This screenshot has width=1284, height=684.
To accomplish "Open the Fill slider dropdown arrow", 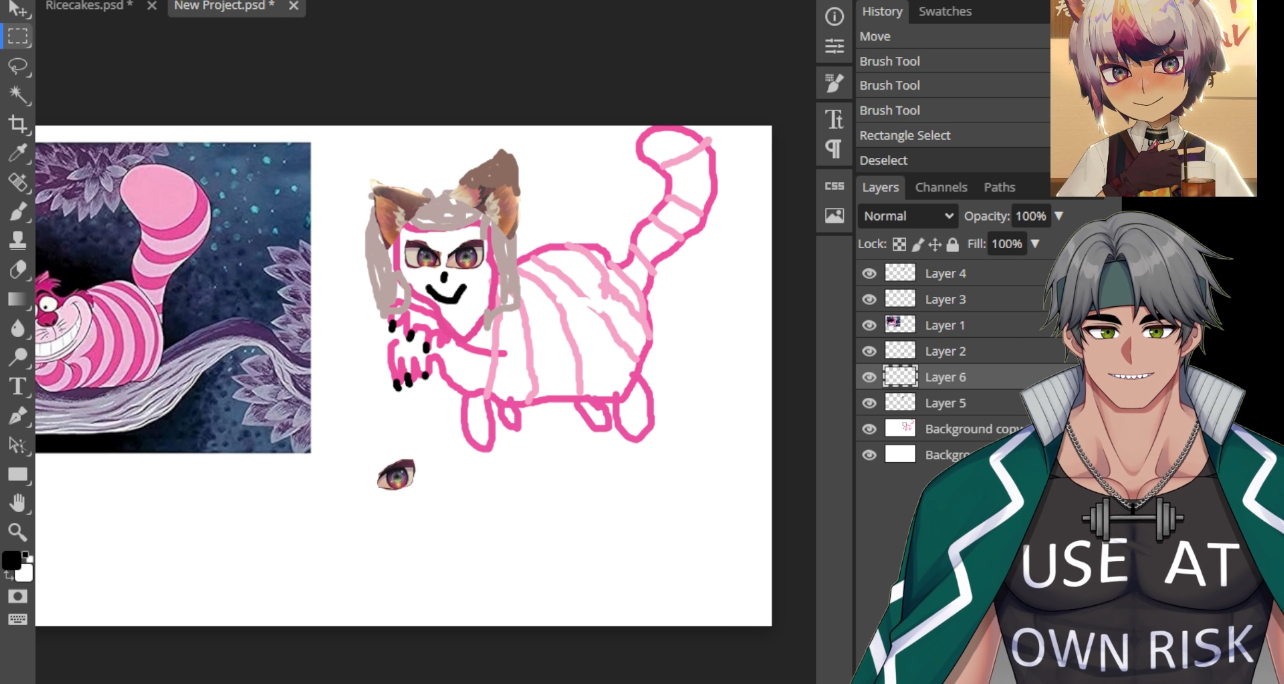I will (x=1035, y=244).
